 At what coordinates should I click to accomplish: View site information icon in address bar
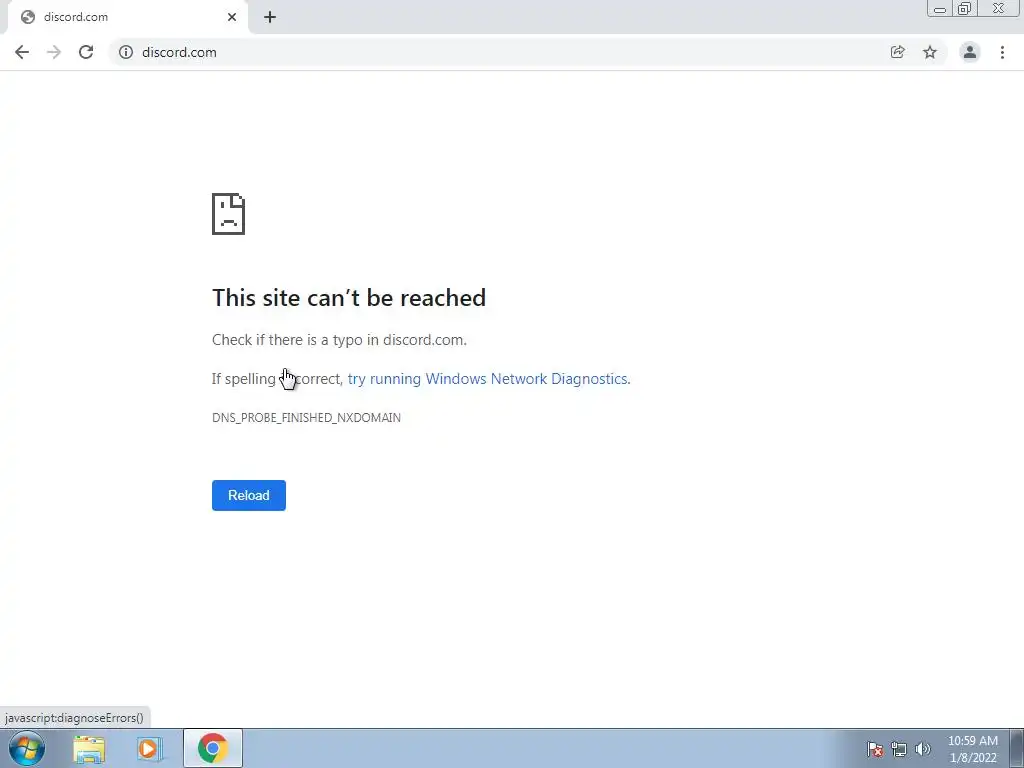coord(126,52)
